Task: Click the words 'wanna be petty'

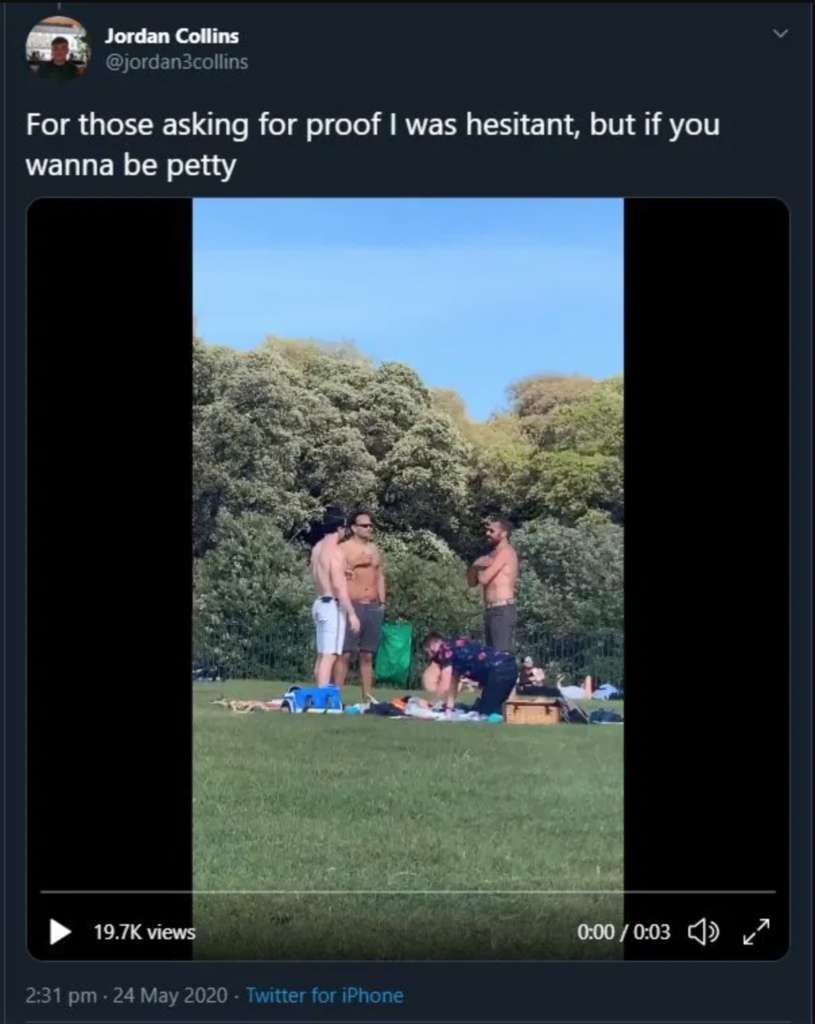Action: 131,166
